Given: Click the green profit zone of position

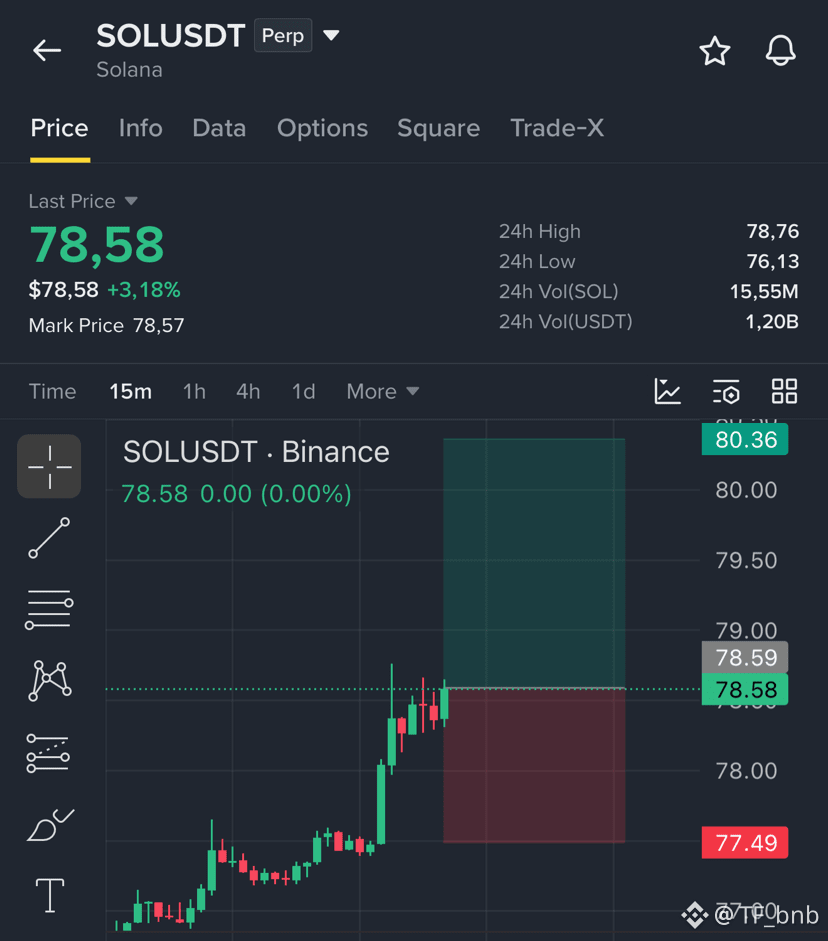Looking at the screenshot, I should (534, 563).
